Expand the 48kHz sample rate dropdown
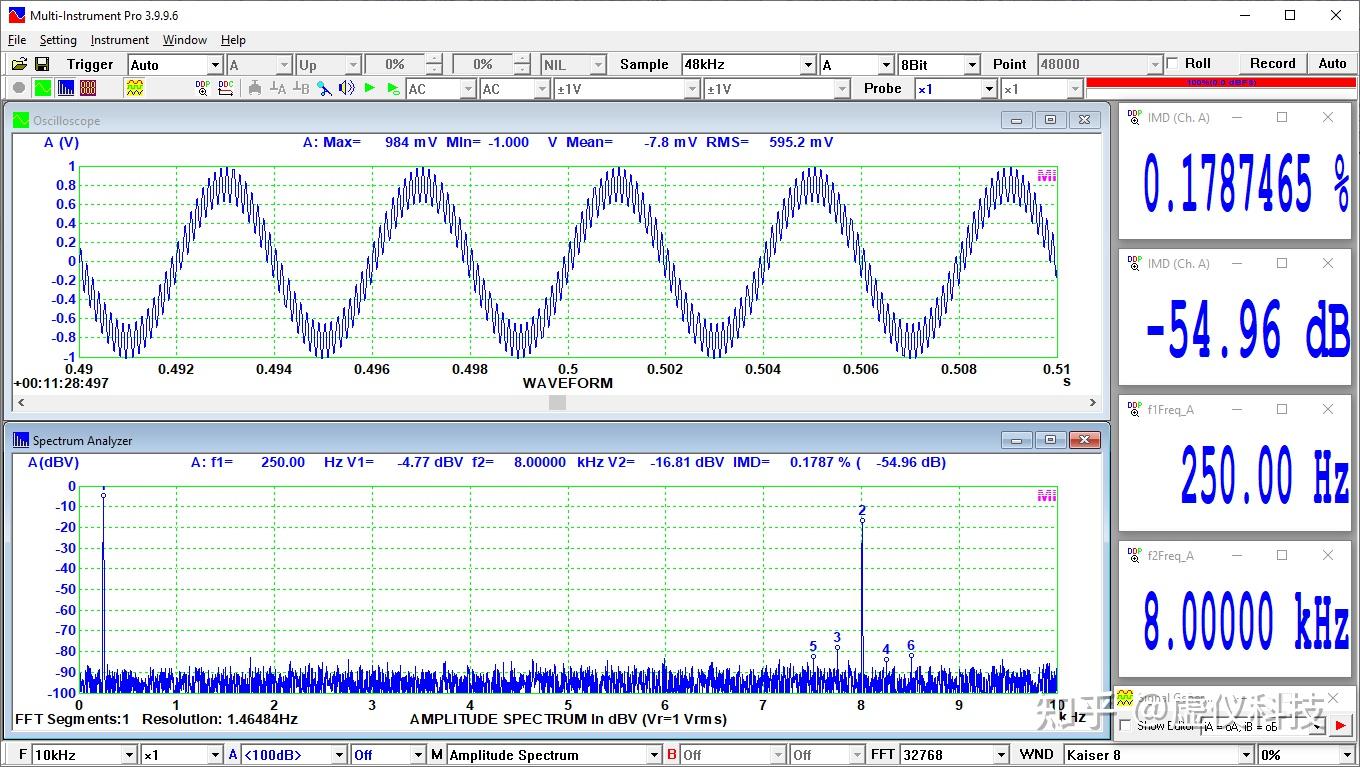Screen dimensions: 1360x767 point(808,65)
